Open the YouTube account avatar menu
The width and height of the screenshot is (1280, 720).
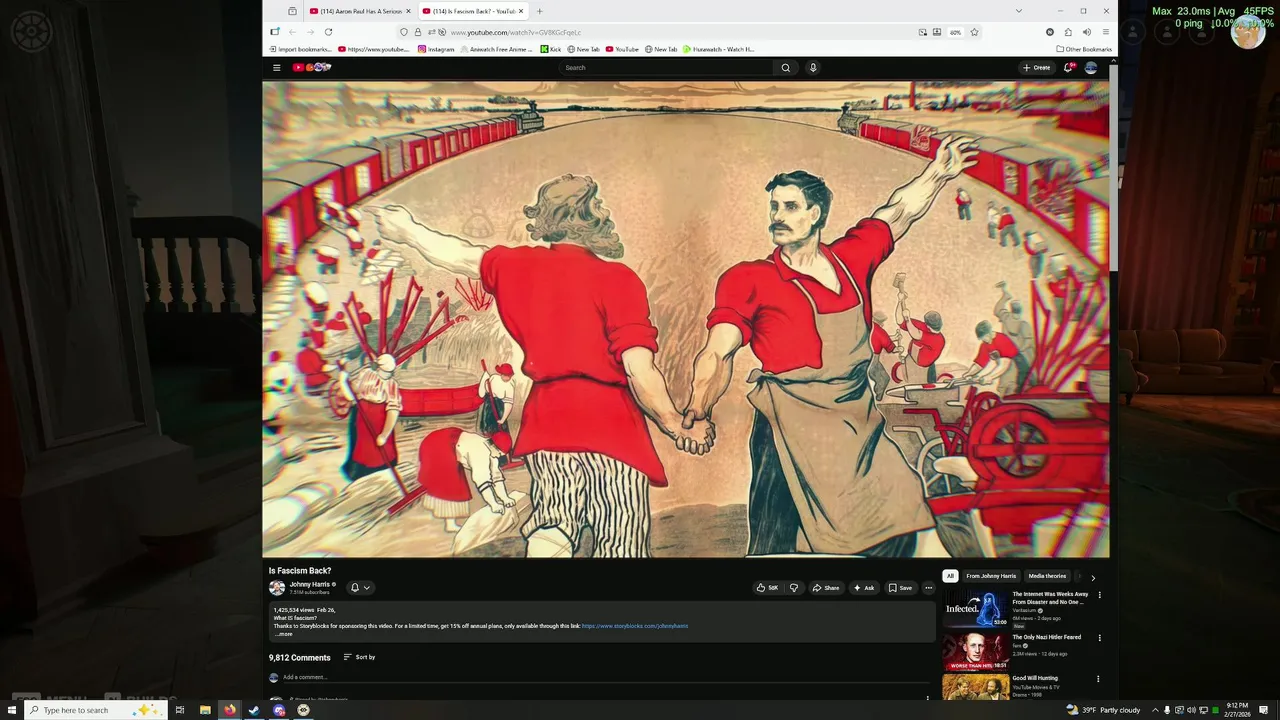coord(1091,68)
